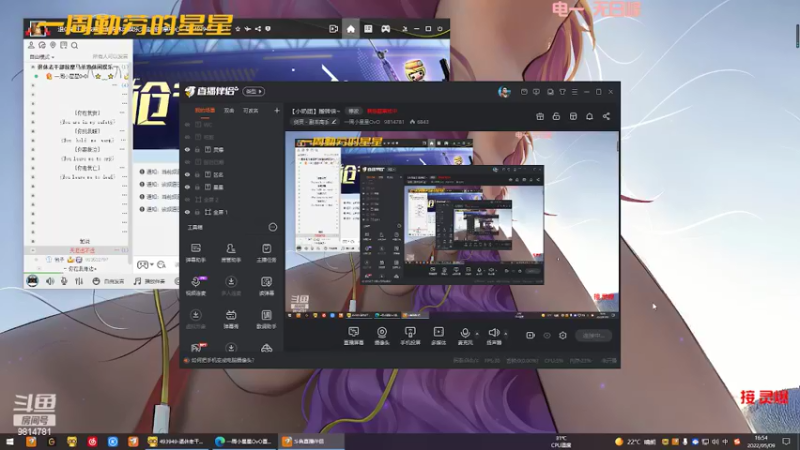Toggle visibility of the 全屏 2 source

(187, 199)
